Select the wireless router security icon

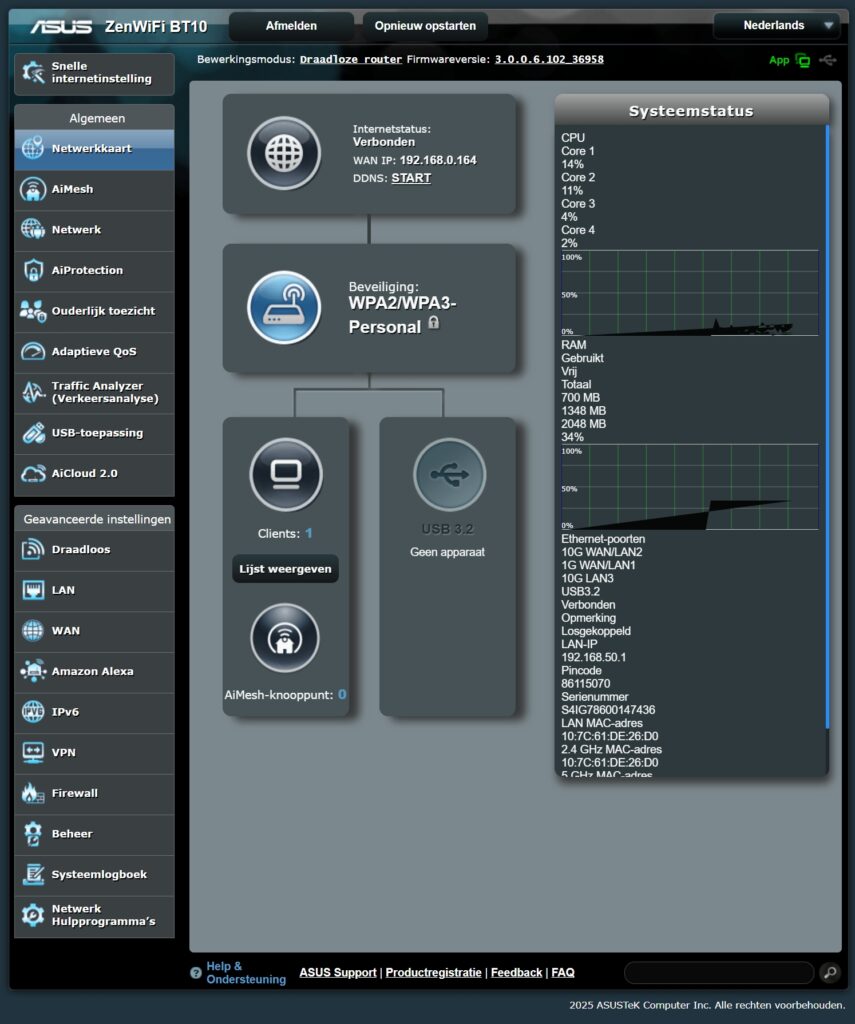pyautogui.click(x=284, y=307)
